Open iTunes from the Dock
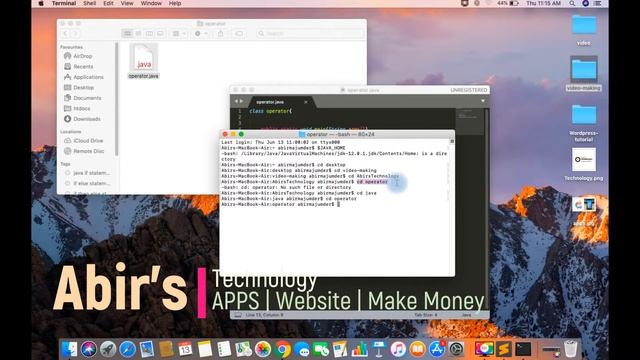 (x=398, y=349)
